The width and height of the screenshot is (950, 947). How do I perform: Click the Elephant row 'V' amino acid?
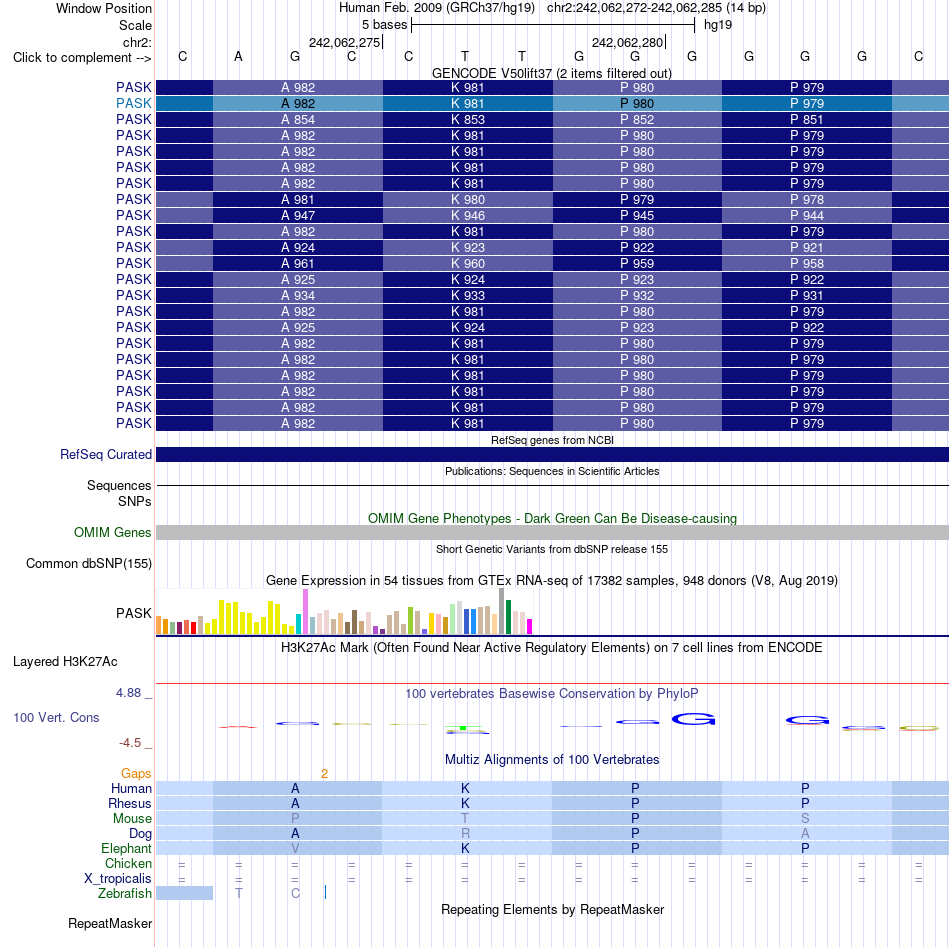[295, 848]
